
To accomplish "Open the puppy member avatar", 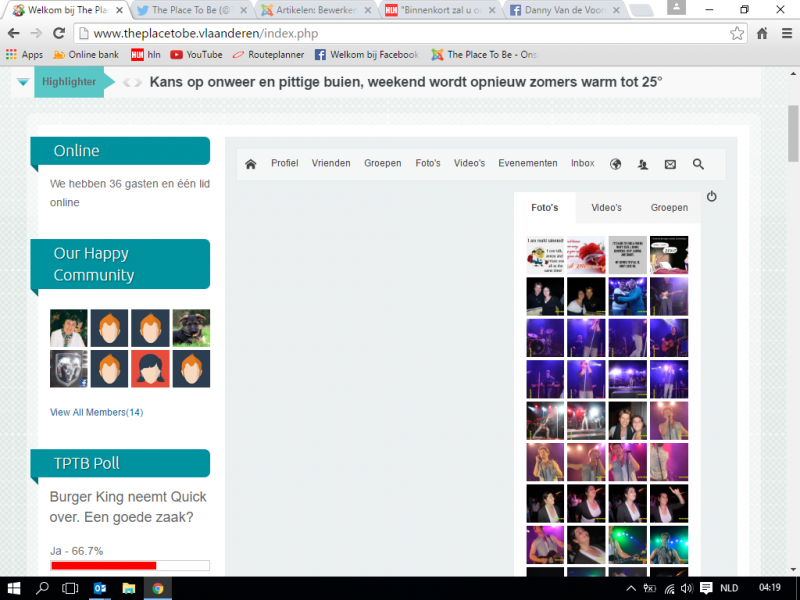I will tap(191, 328).
